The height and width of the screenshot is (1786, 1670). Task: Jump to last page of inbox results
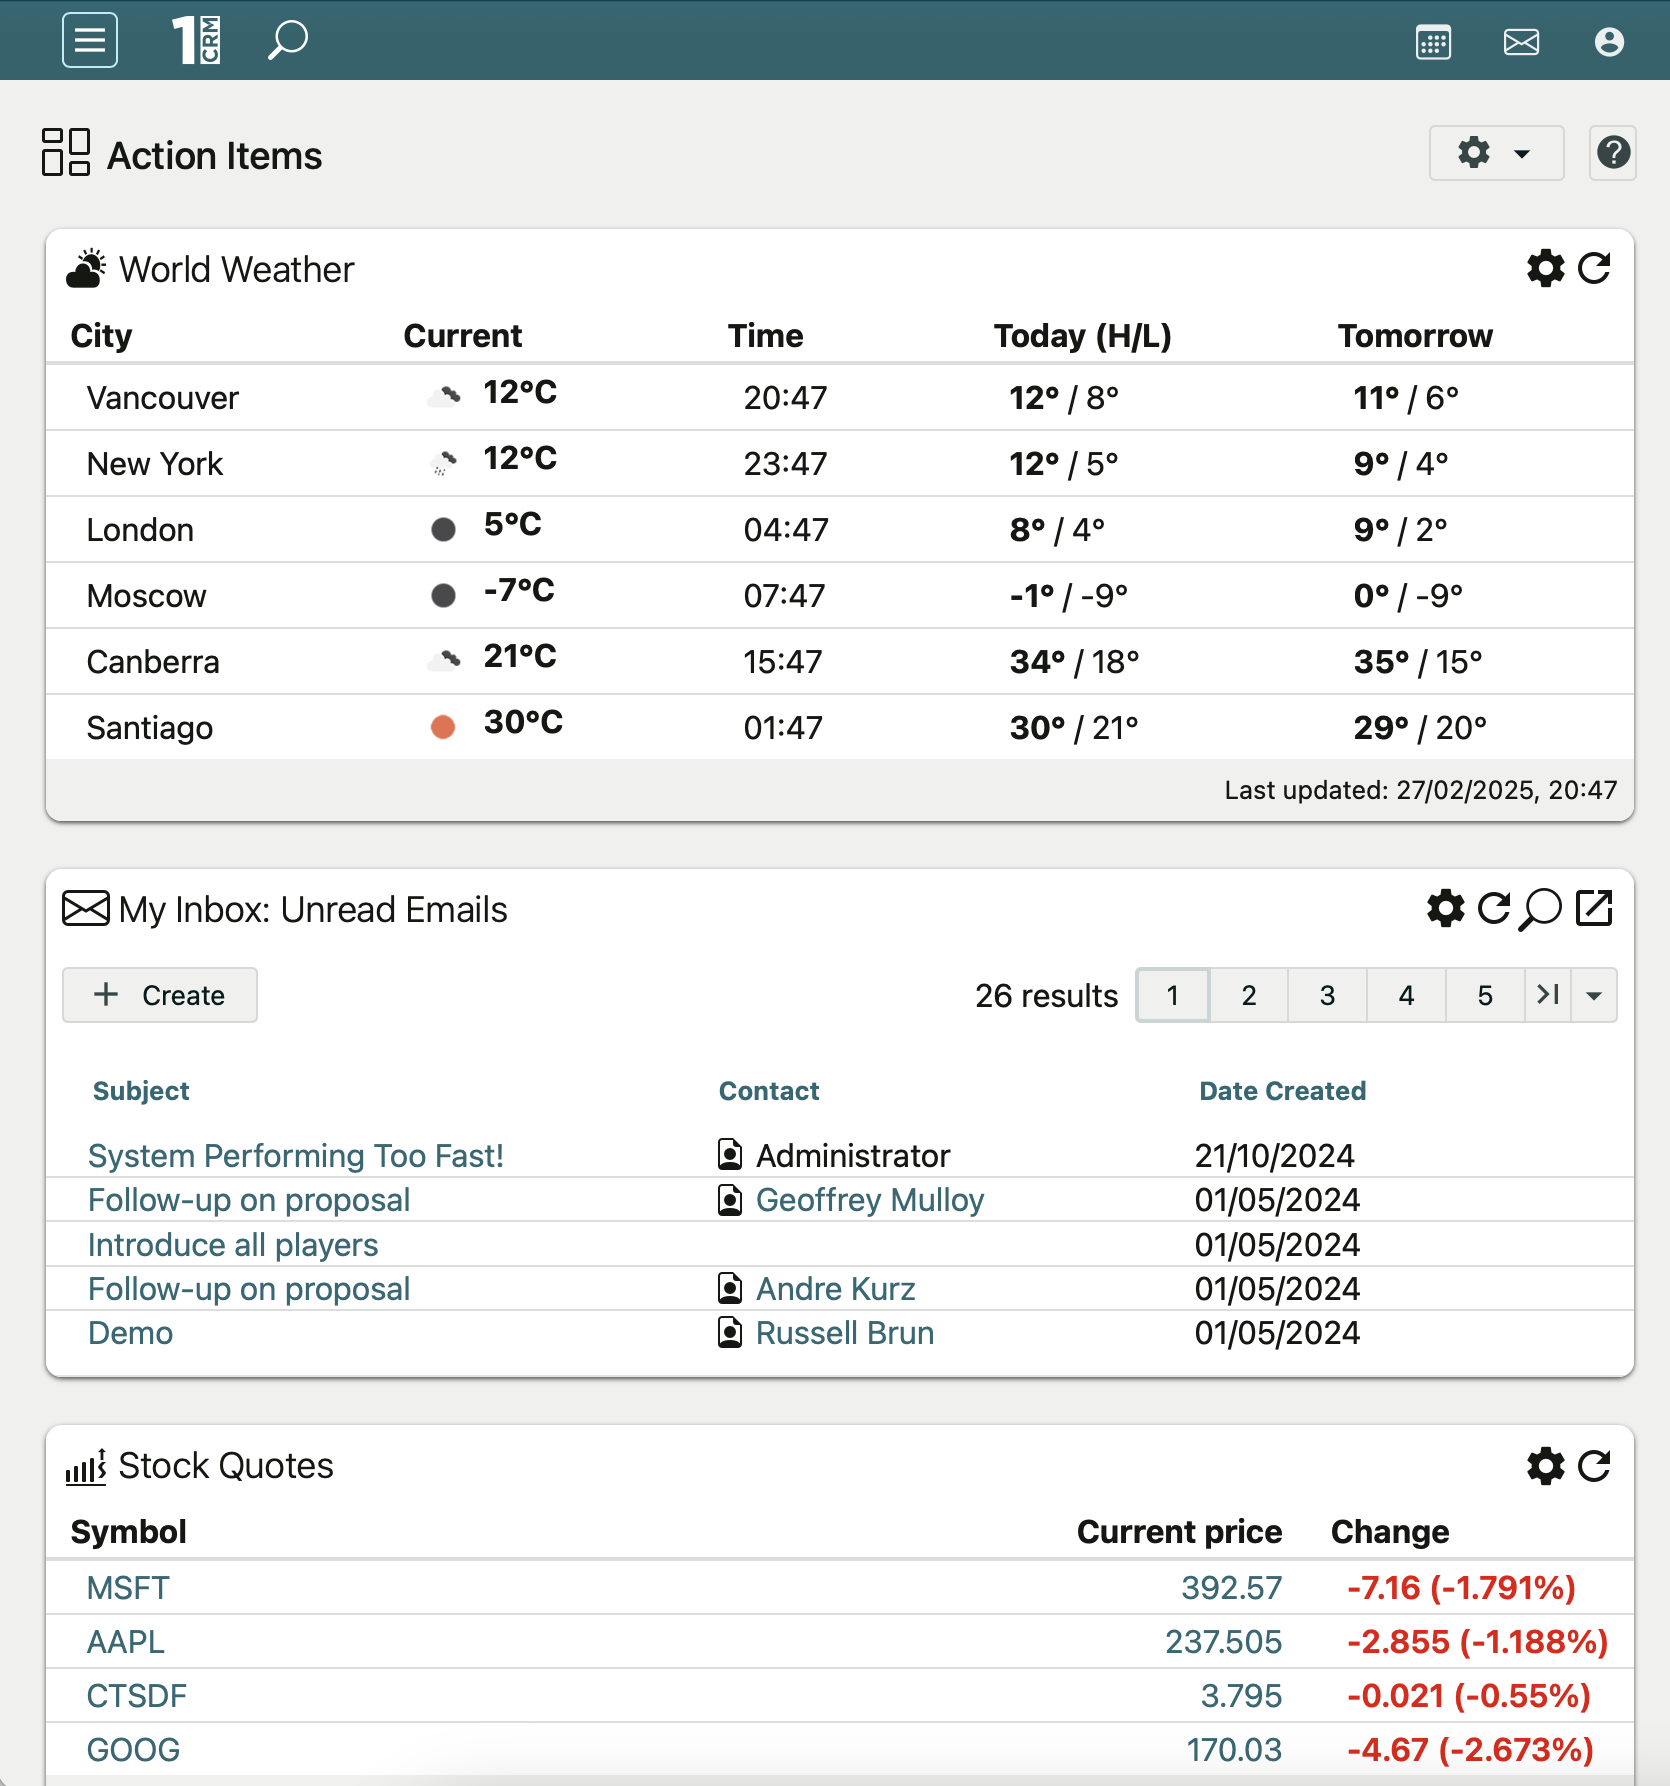coord(1548,995)
